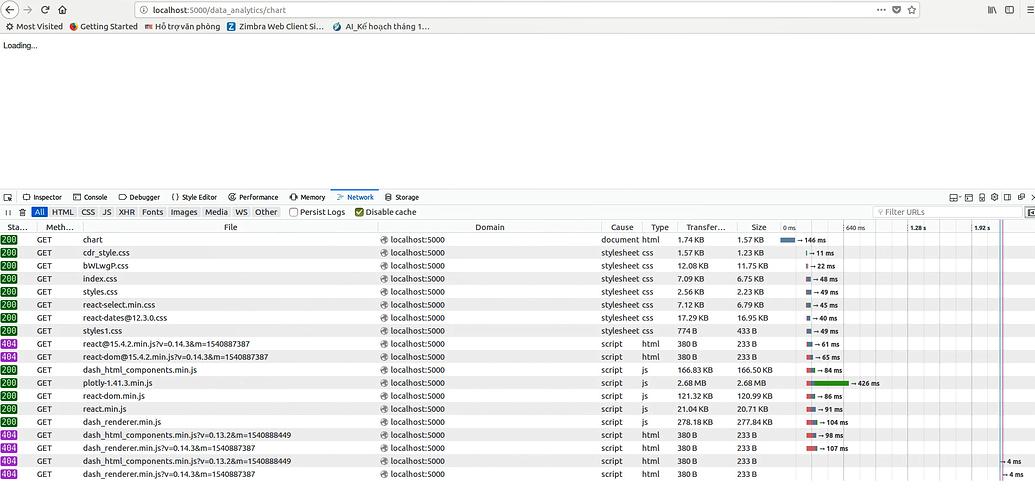The width and height of the screenshot is (1035, 496).
Task: Sort requests by Domain column header
Action: point(490,227)
